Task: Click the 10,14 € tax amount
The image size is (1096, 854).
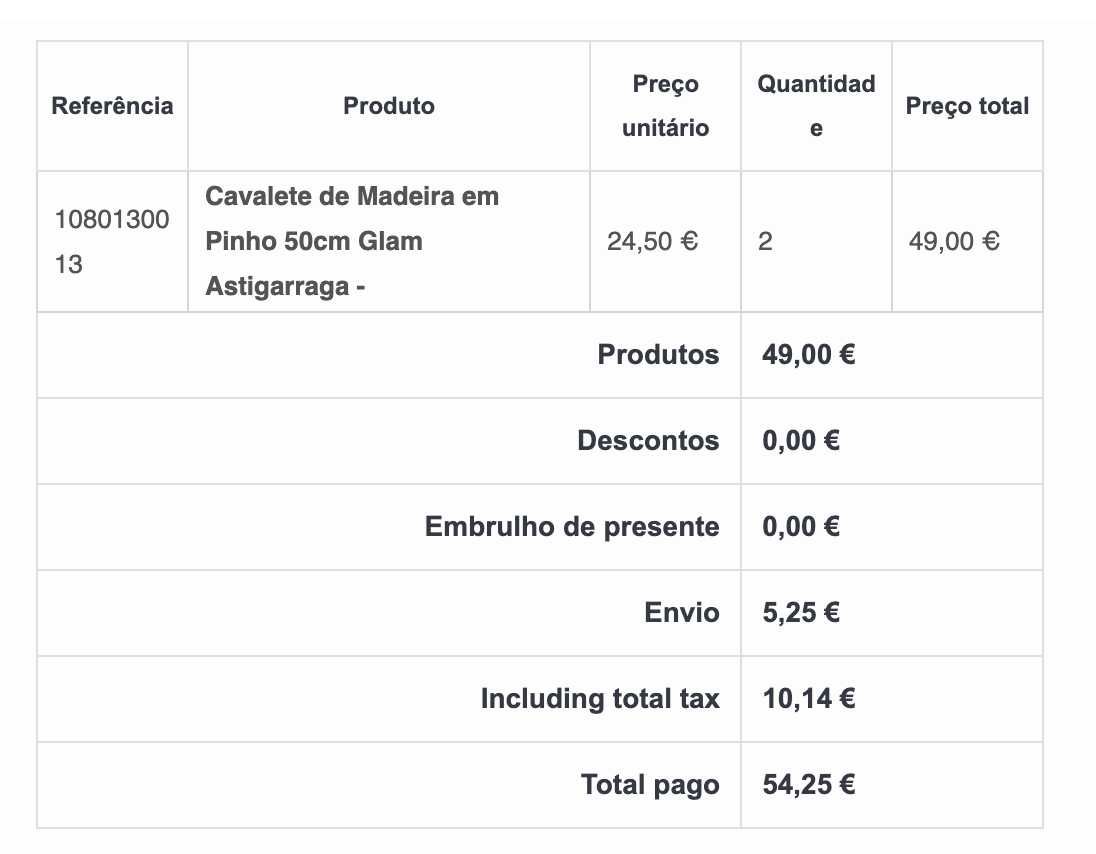Action: coord(808,699)
